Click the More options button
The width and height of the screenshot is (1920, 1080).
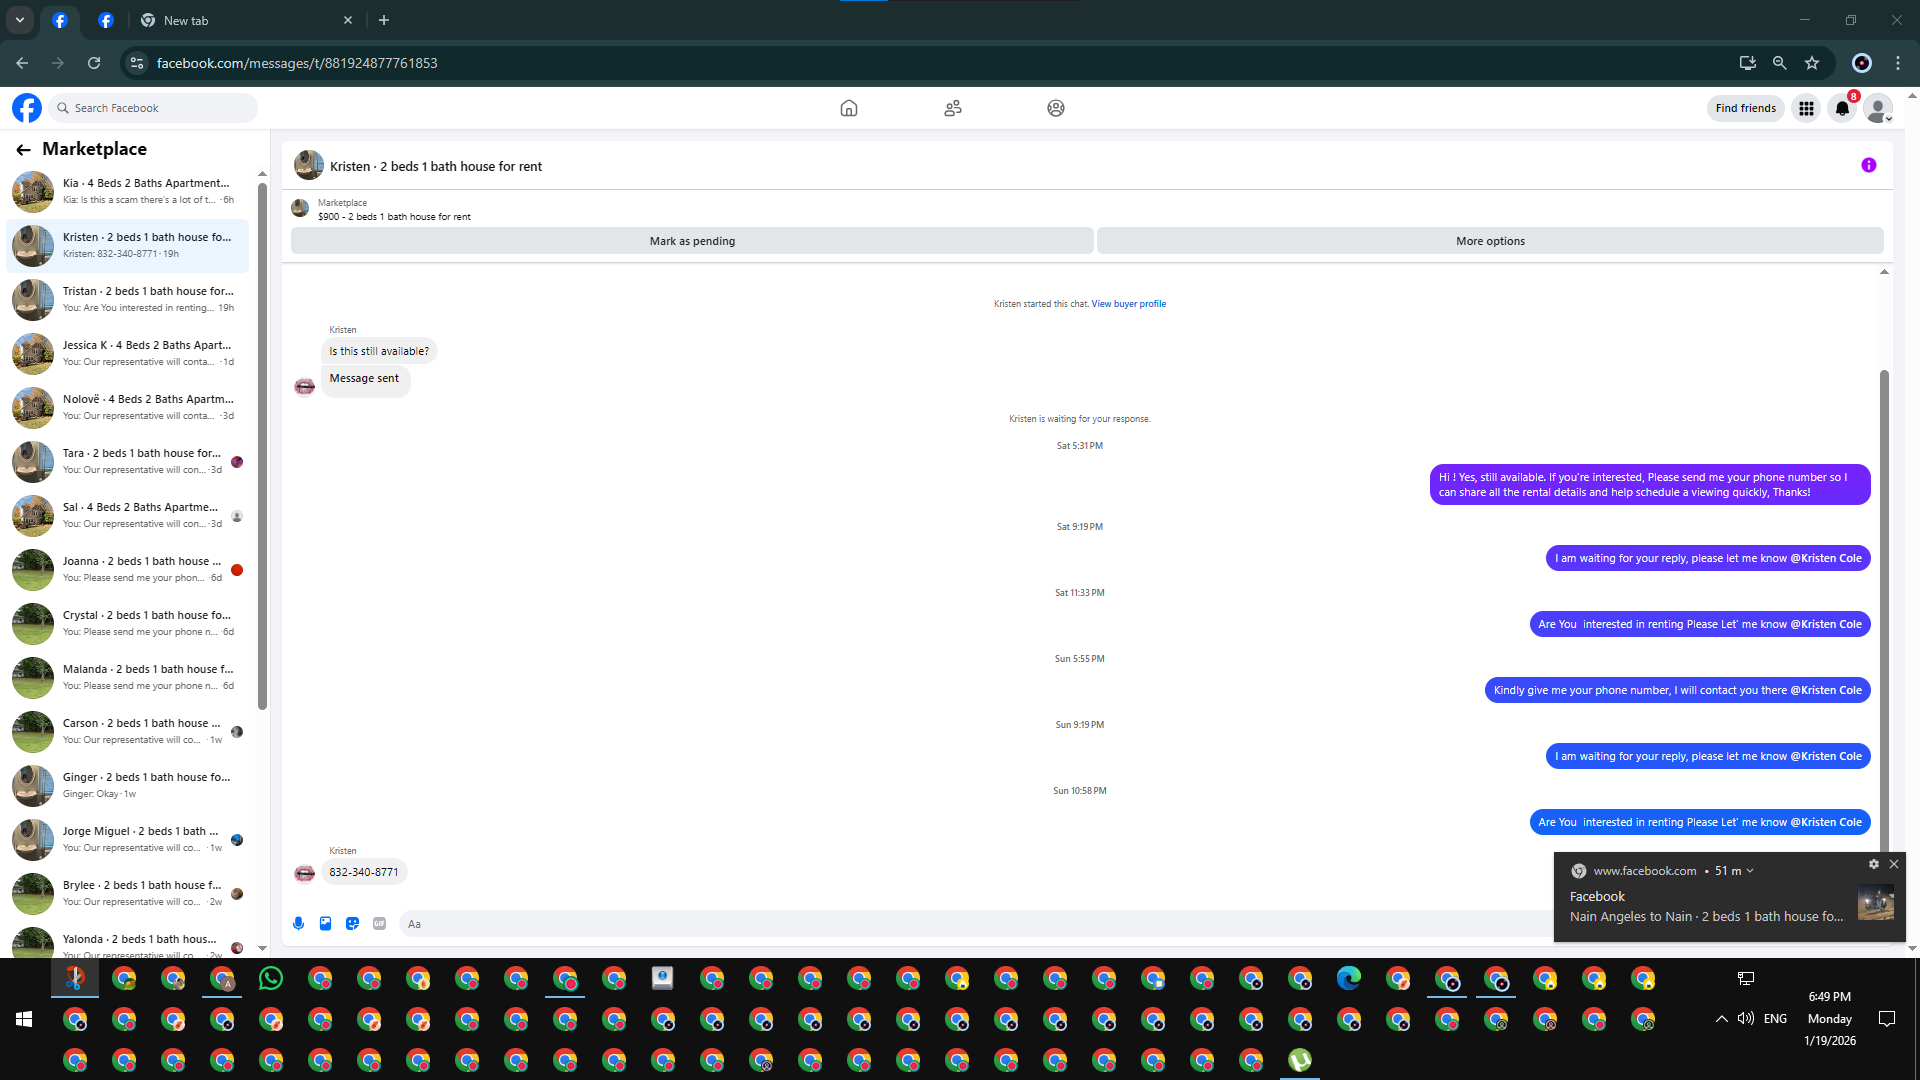coord(1490,241)
